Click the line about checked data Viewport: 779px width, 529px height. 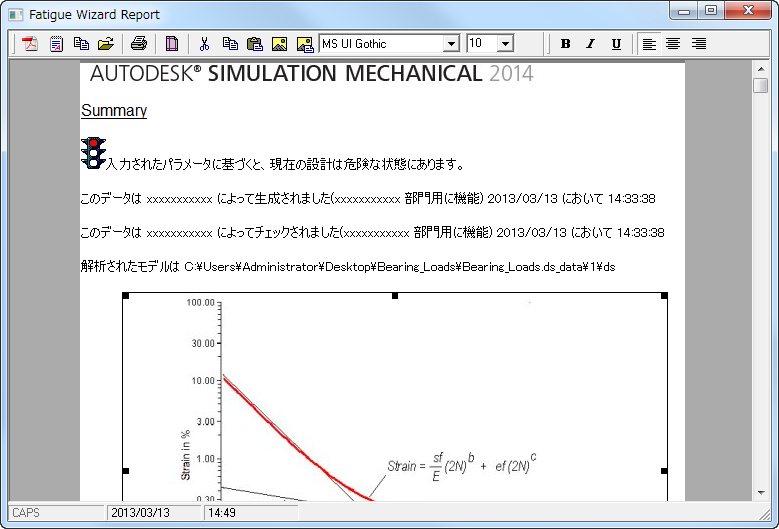[x=372, y=232]
